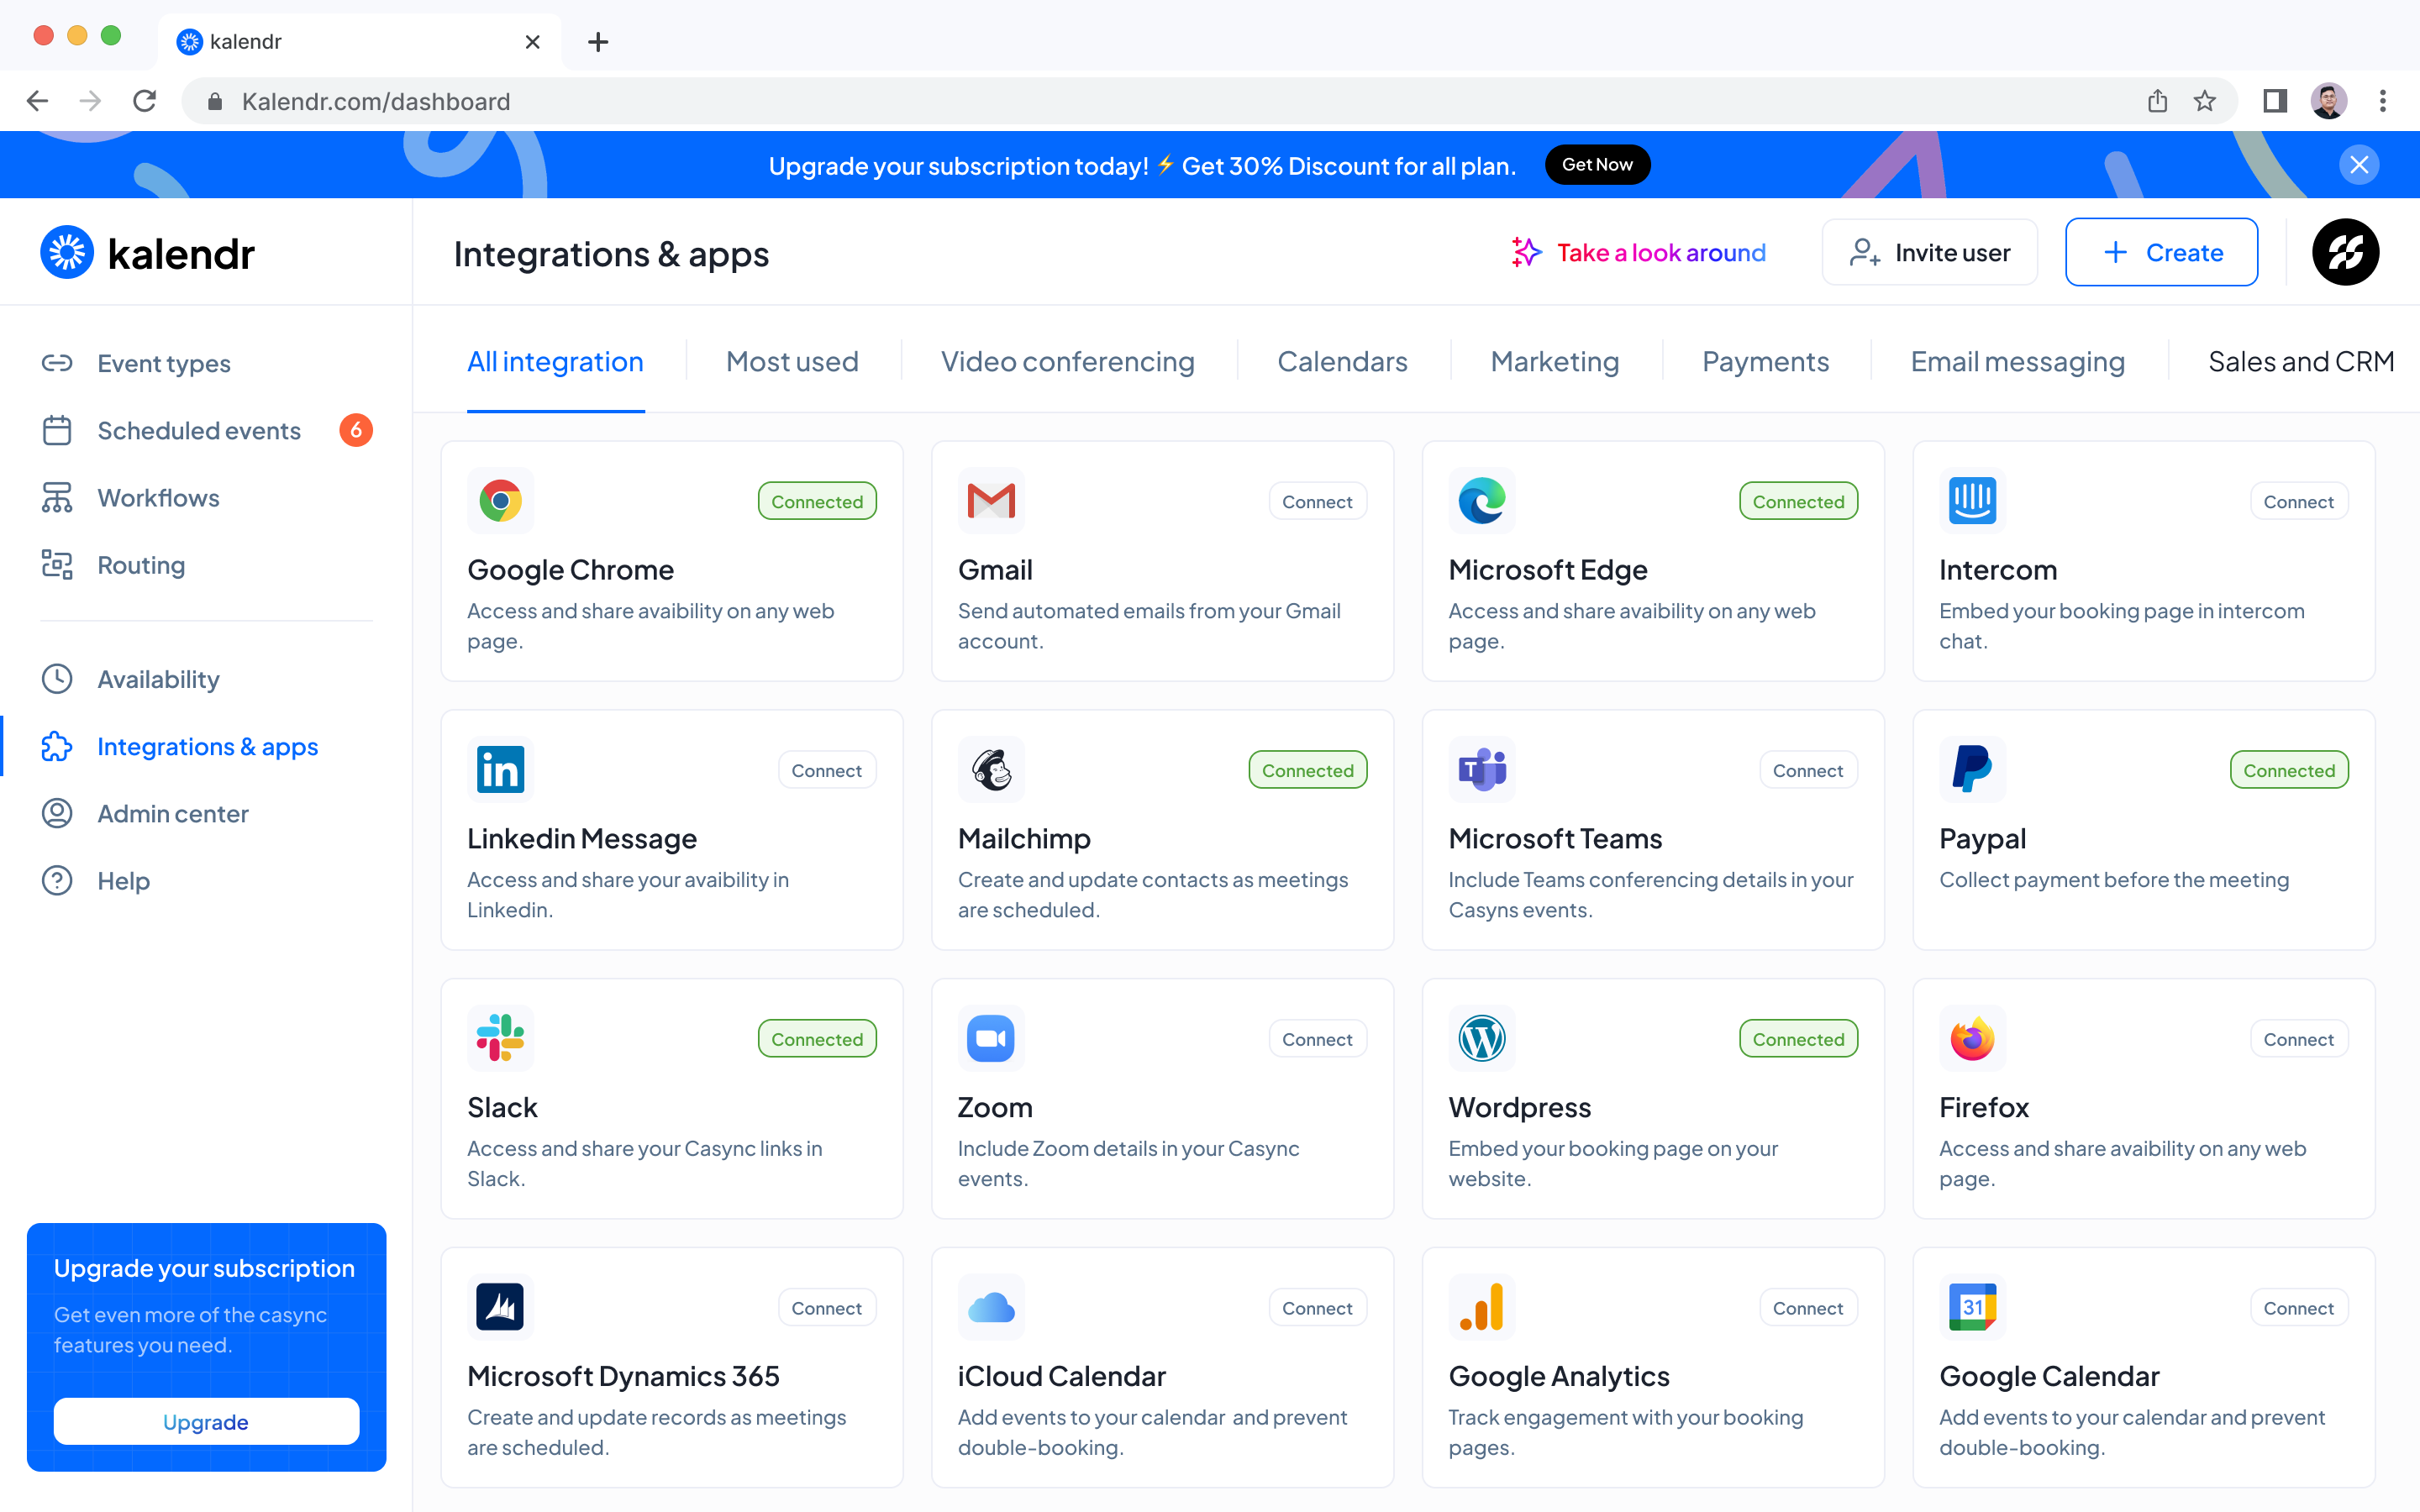Open the profile avatar in the header
Image resolution: width=2420 pixels, height=1512 pixels.
(x=2345, y=252)
